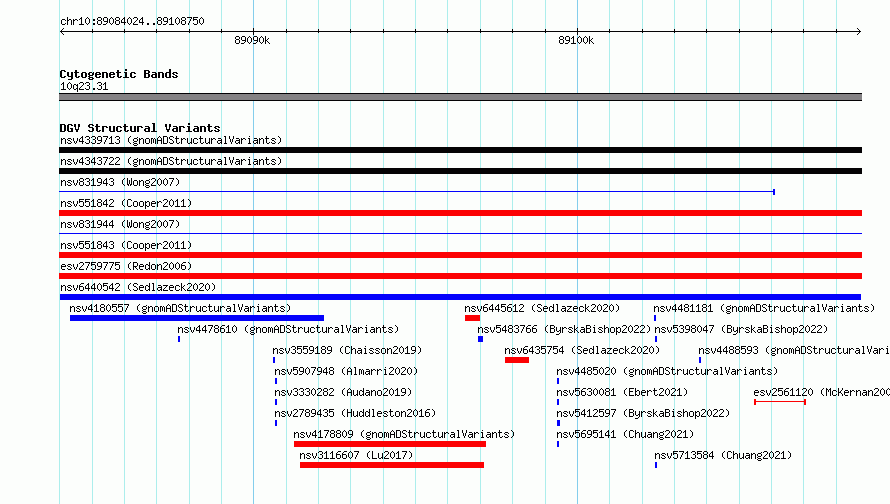Click nsv6440542 (Sedlazeck2020) label
Screen dimensions: 890x504
click(138, 287)
